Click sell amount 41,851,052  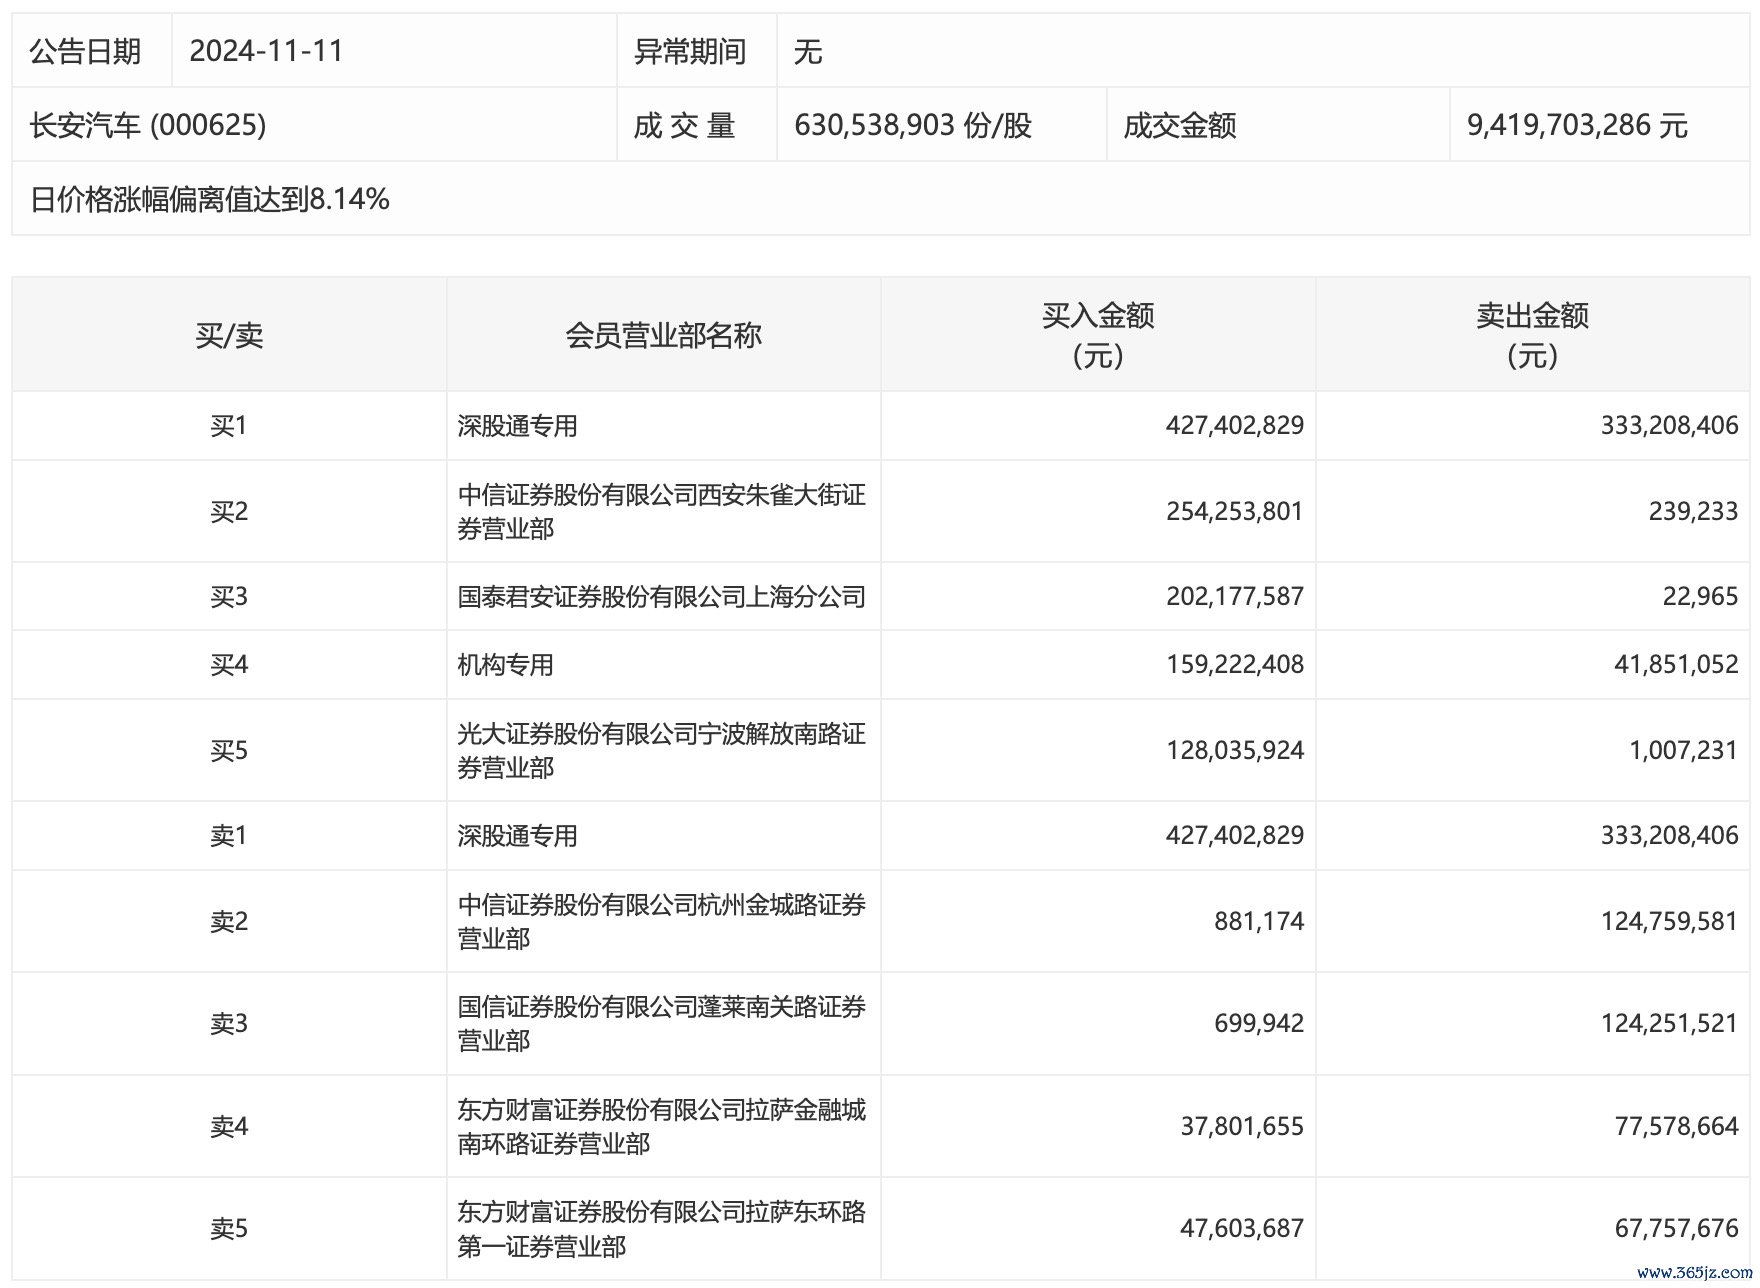[x=1676, y=665]
